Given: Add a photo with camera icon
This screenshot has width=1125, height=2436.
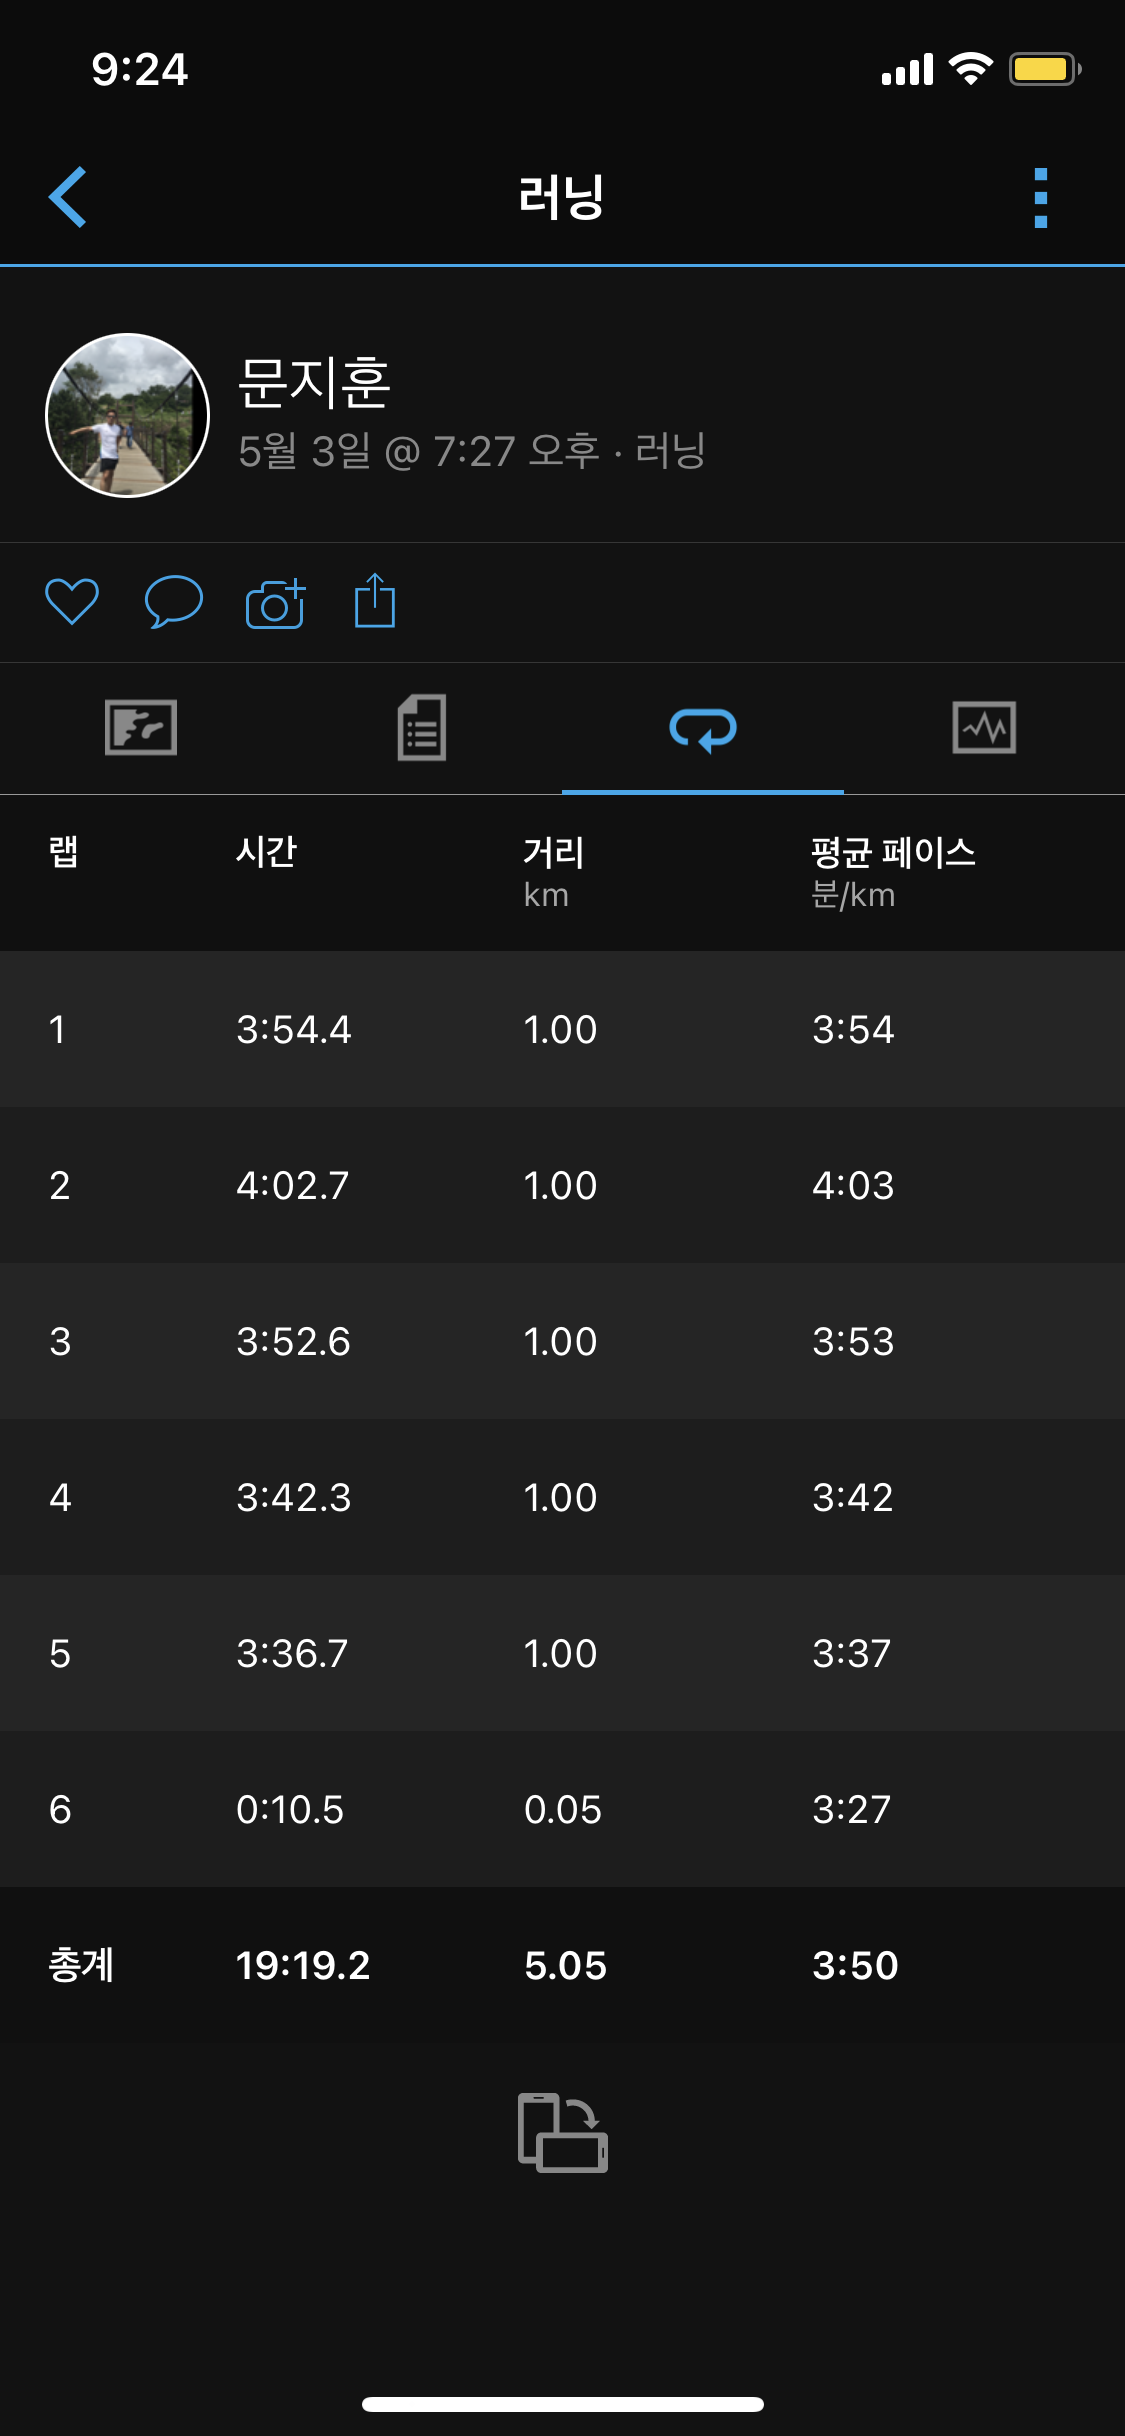Looking at the screenshot, I should [x=275, y=603].
